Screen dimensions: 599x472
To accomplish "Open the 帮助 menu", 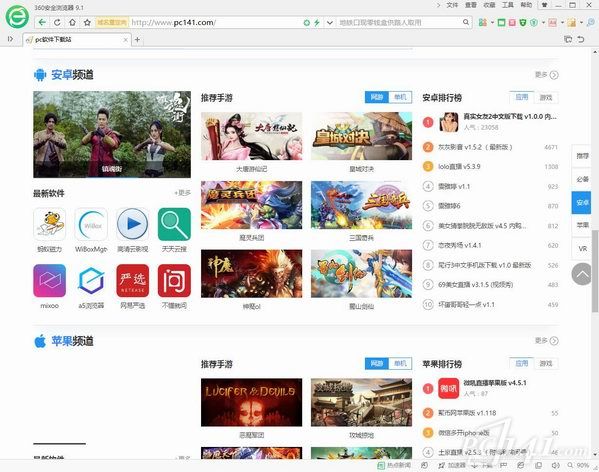I will pyautogui.click(x=526, y=5).
